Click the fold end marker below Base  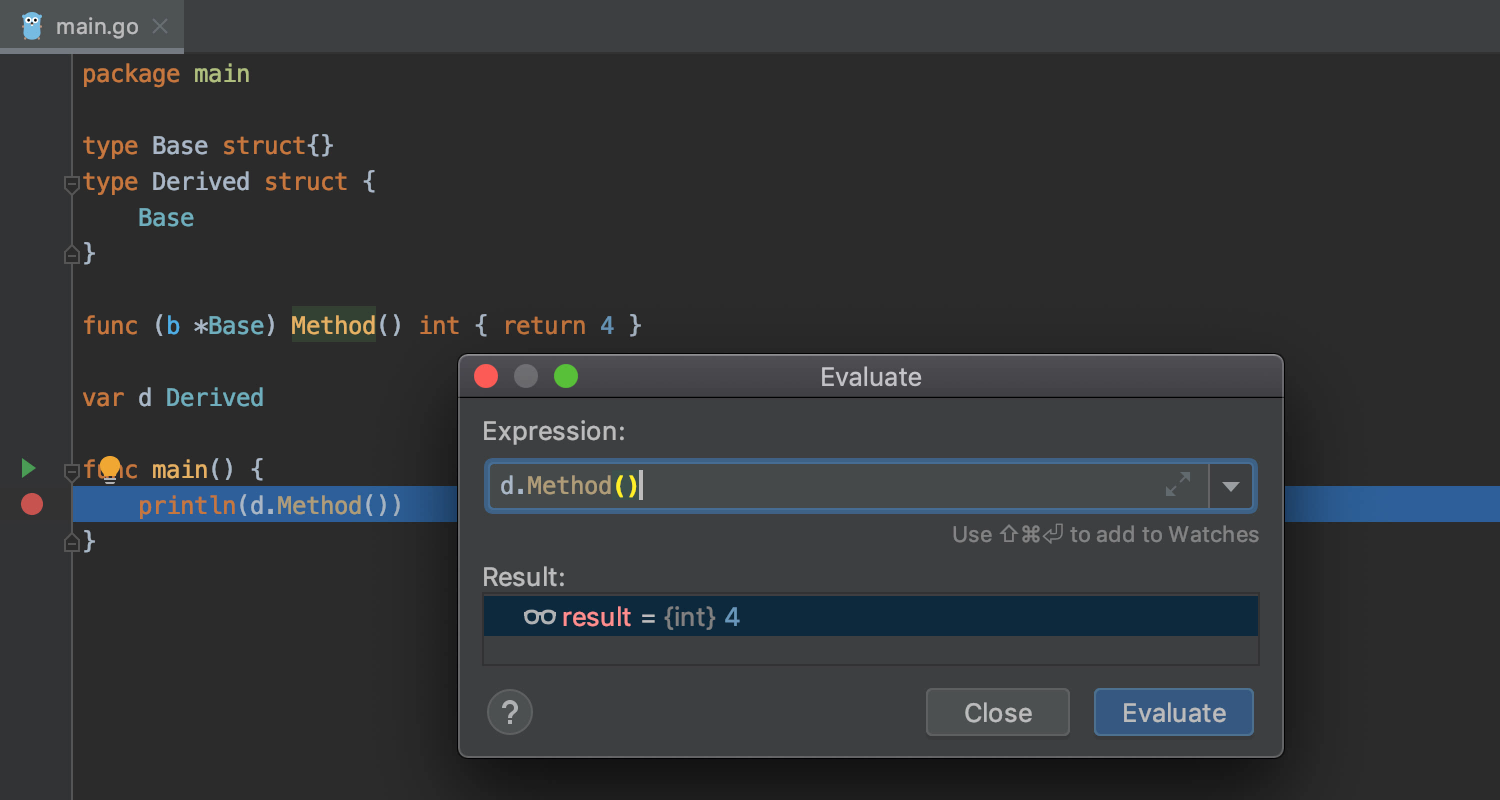(71, 255)
